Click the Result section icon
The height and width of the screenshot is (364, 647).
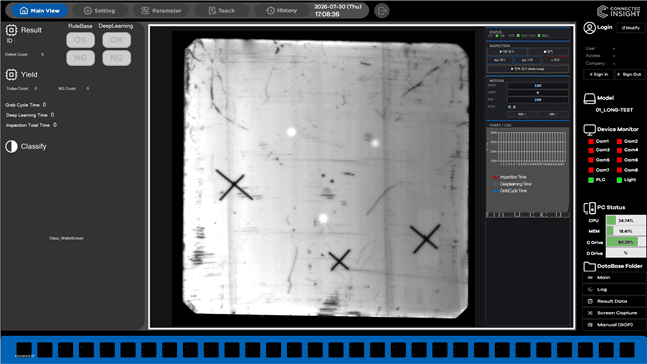point(11,30)
